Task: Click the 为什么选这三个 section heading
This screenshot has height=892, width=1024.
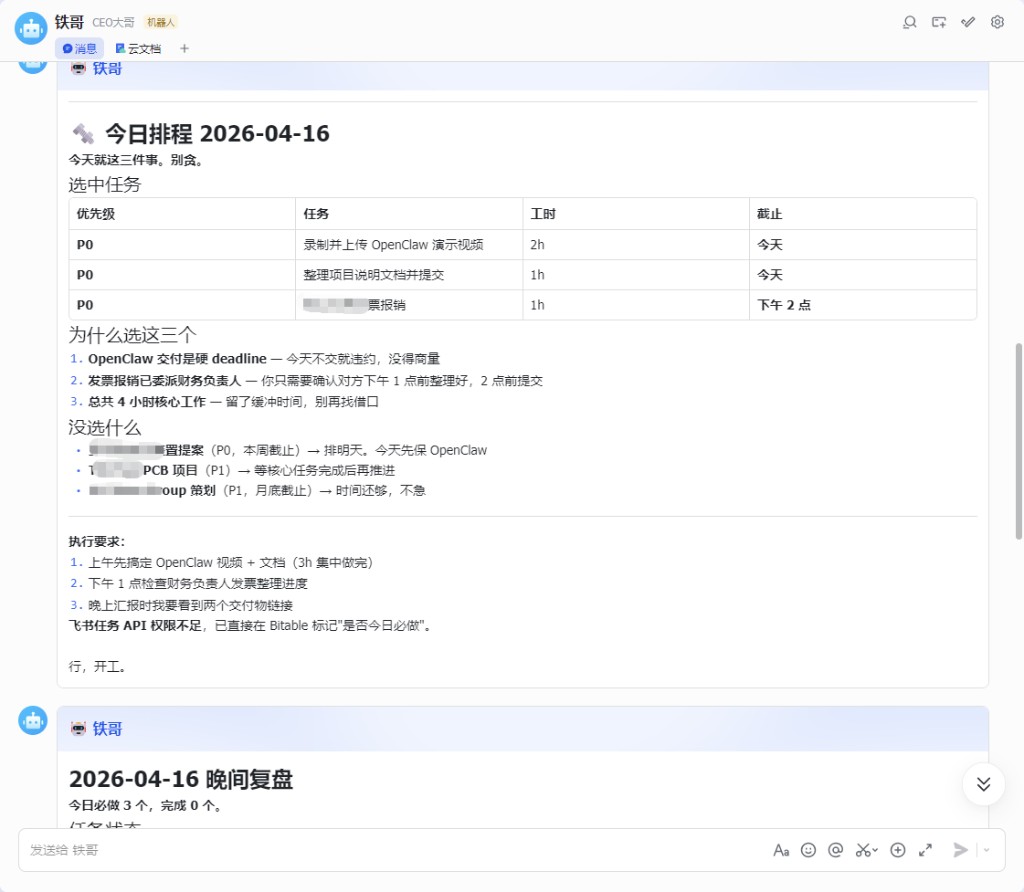Action: pos(133,335)
